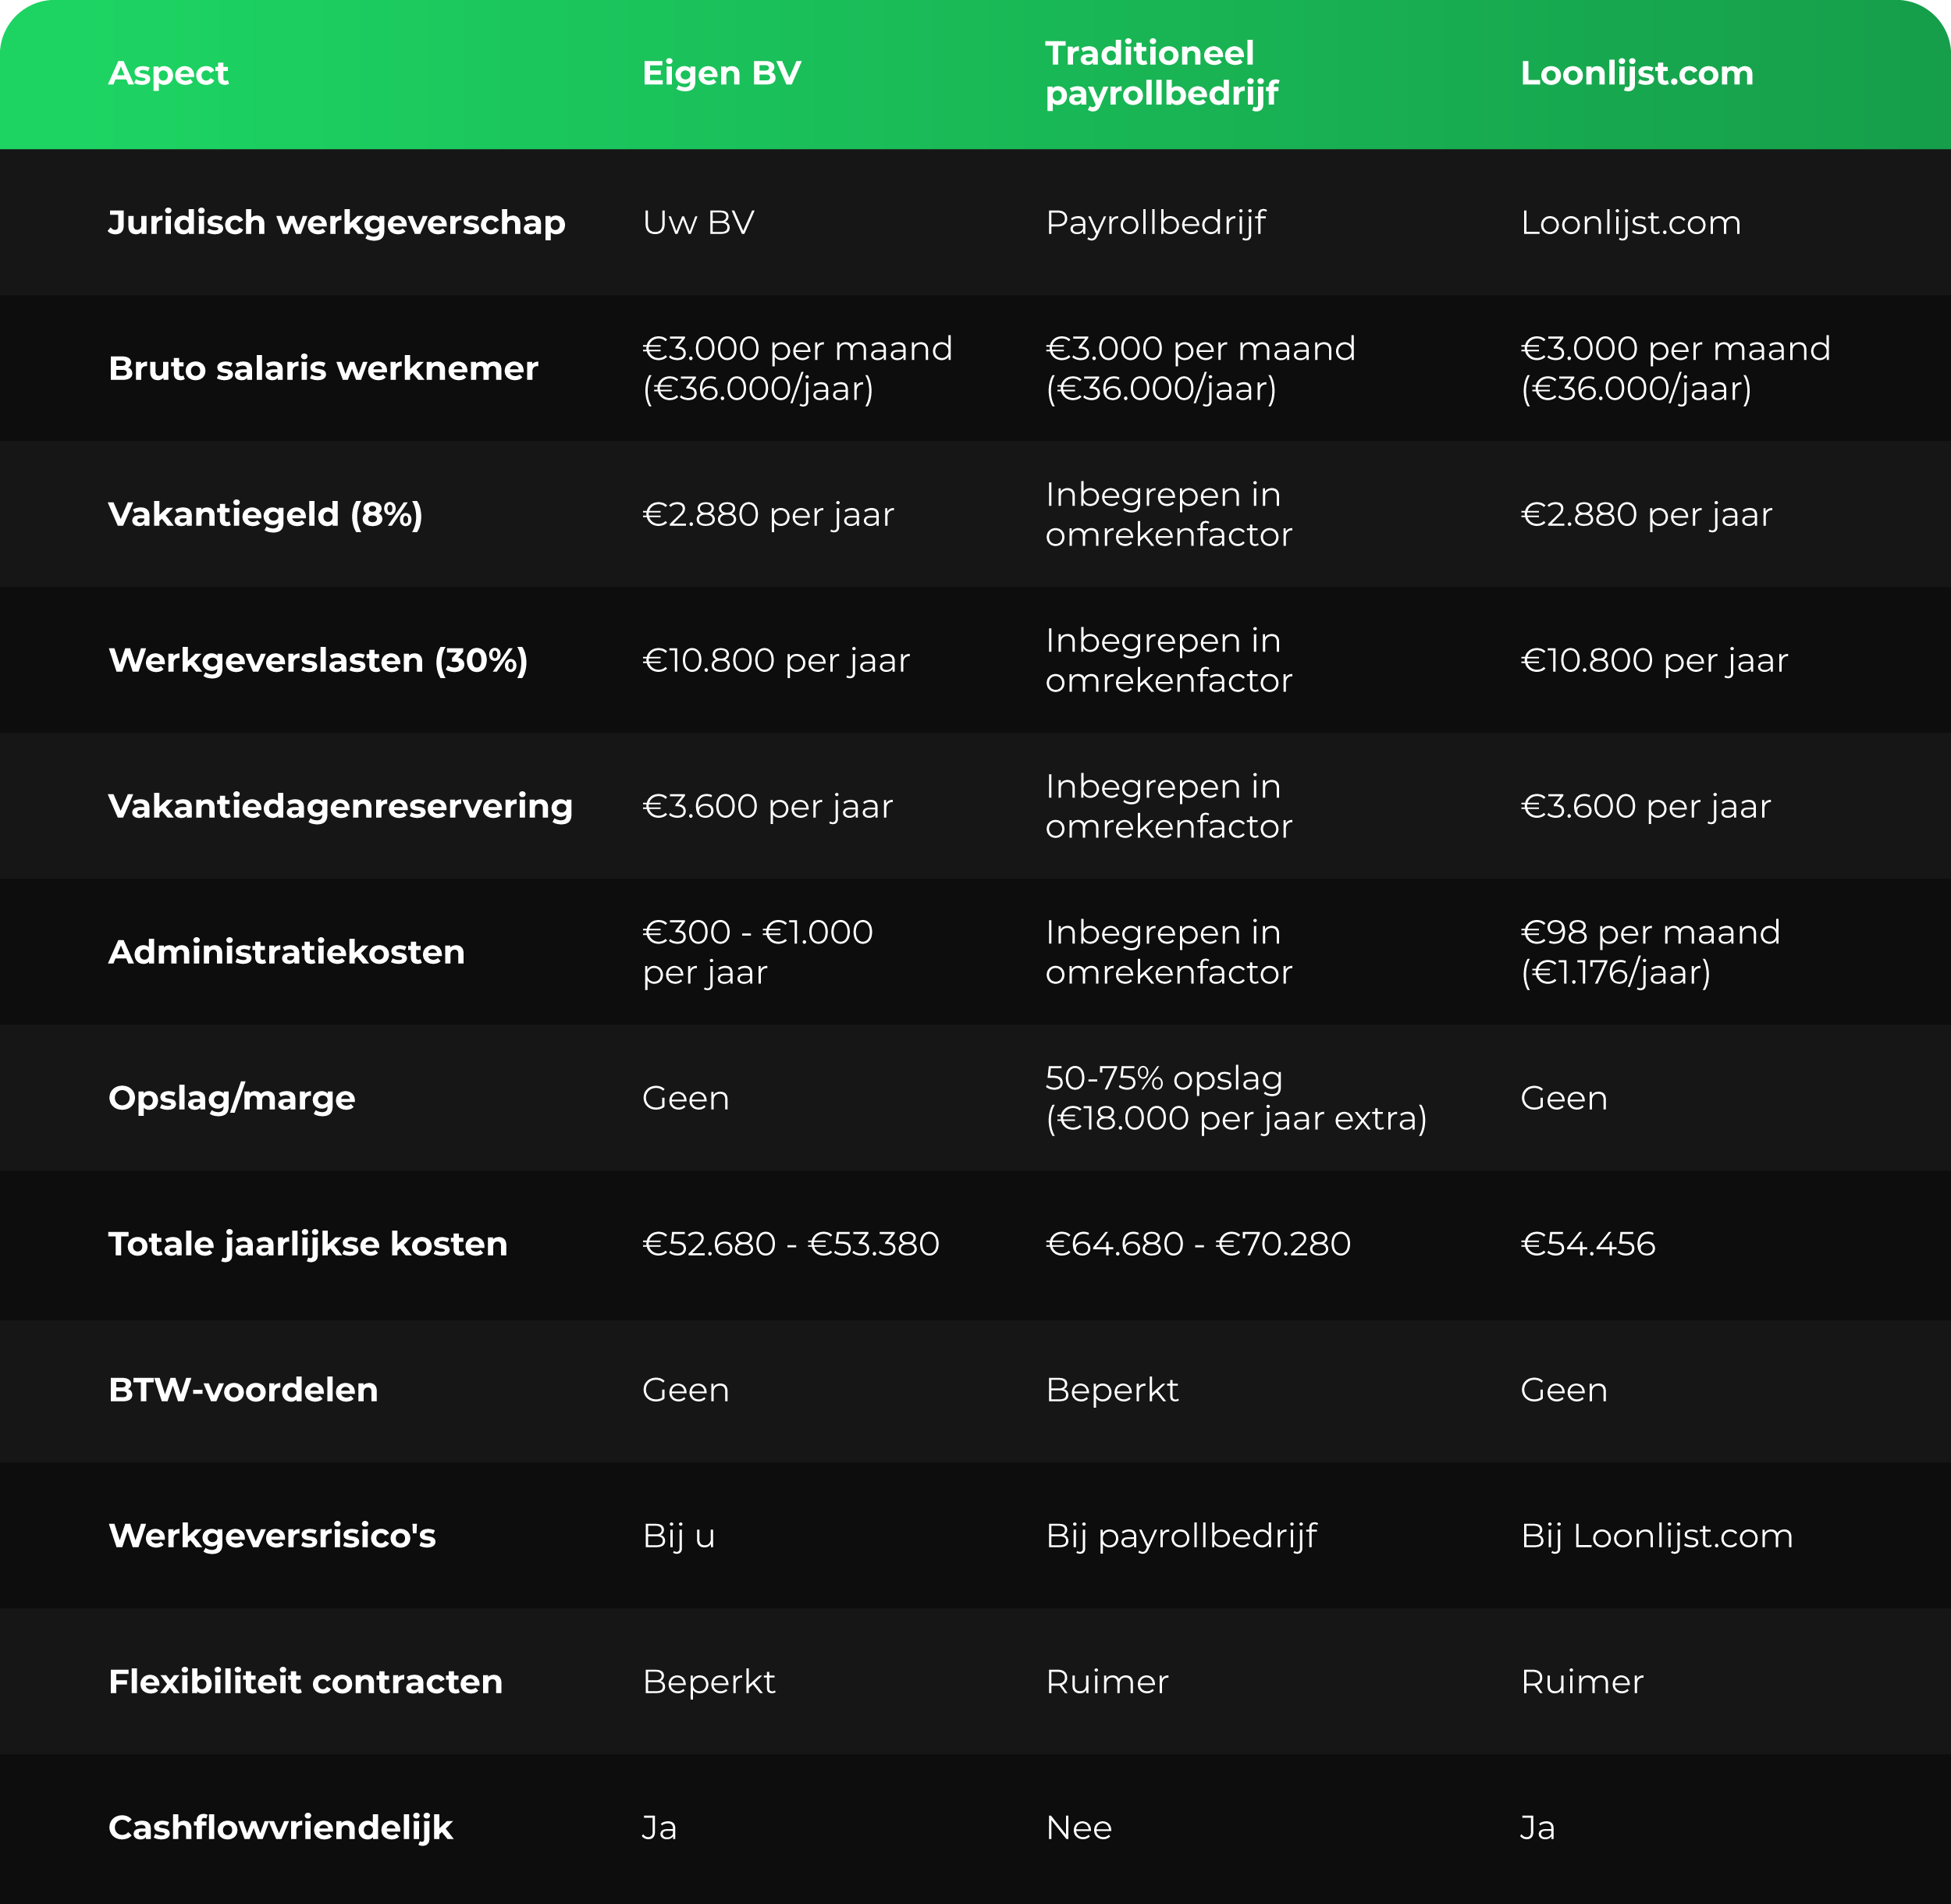Click the "Flexibiliteit contracten" row label

point(305,1682)
